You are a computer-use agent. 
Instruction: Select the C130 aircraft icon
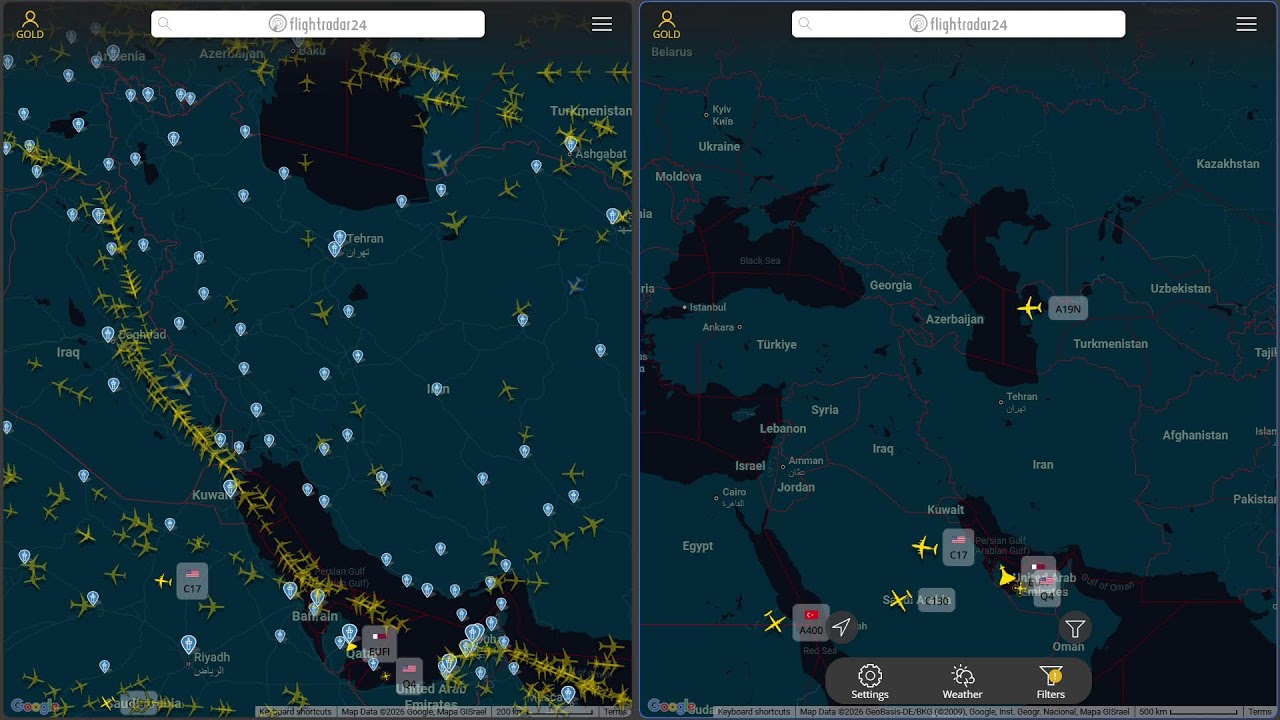(900, 600)
